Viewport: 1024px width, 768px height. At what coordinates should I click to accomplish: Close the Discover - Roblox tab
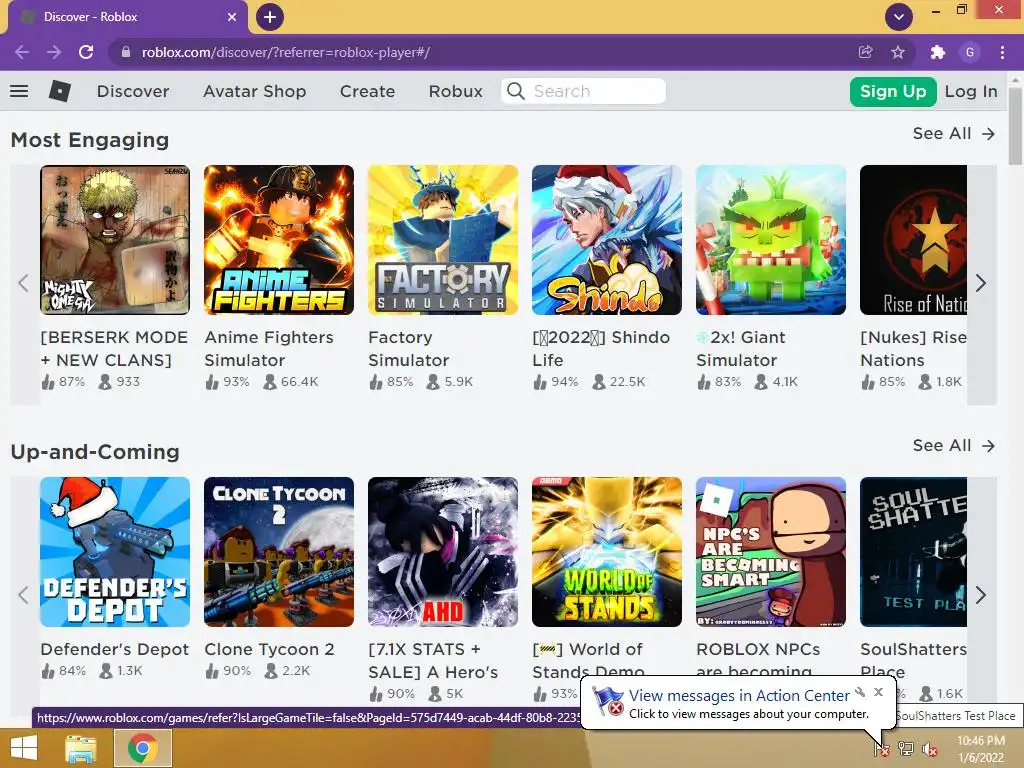coord(231,17)
